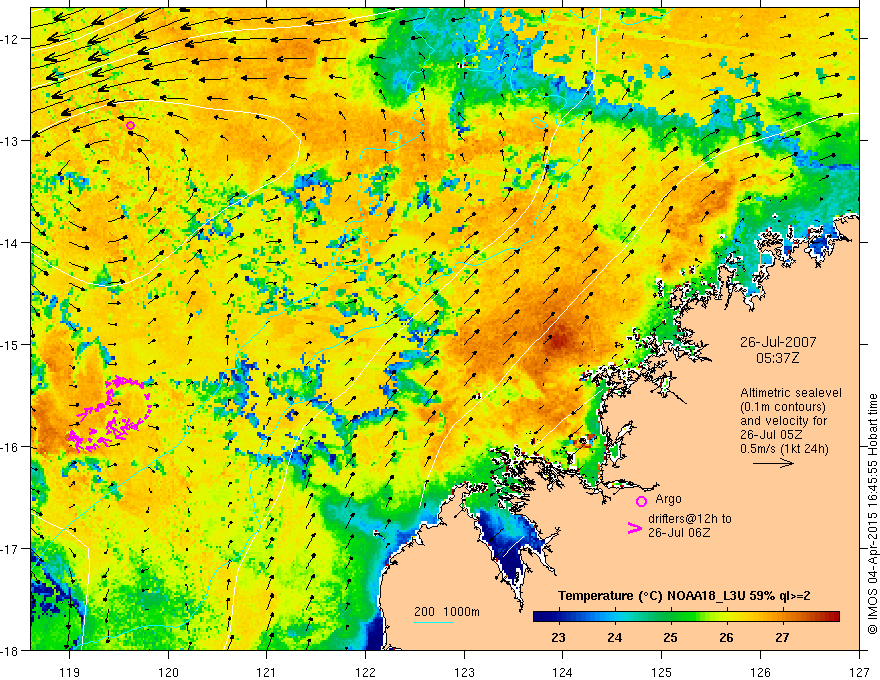Click the magenta drifter track loop

pyautogui.click(x=109, y=414)
